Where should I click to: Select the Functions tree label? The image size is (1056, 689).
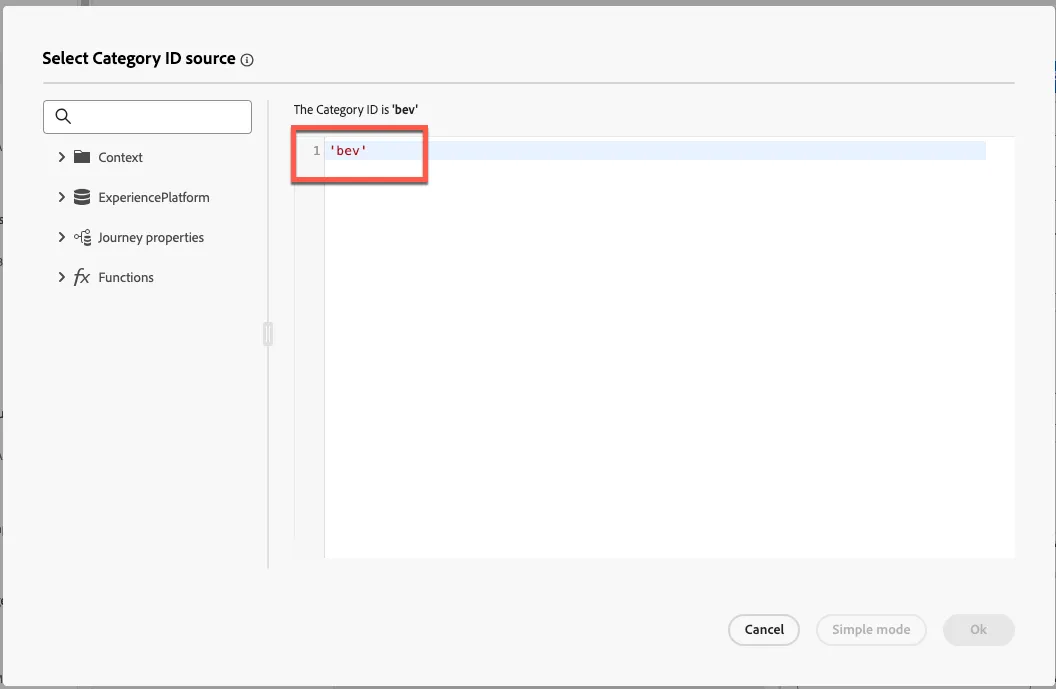point(126,277)
